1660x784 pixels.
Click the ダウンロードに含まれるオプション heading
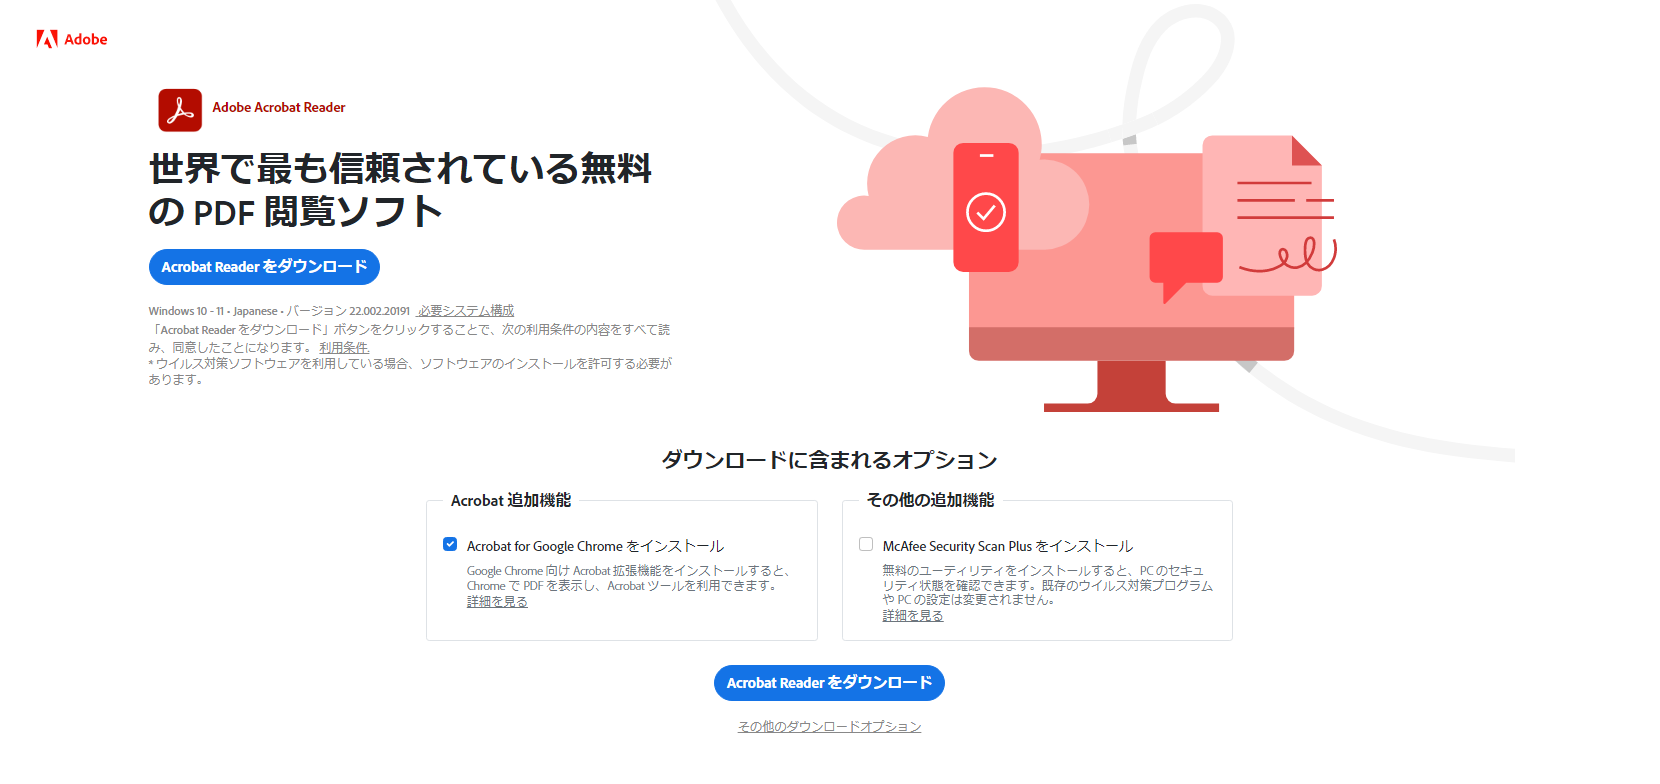(x=829, y=460)
